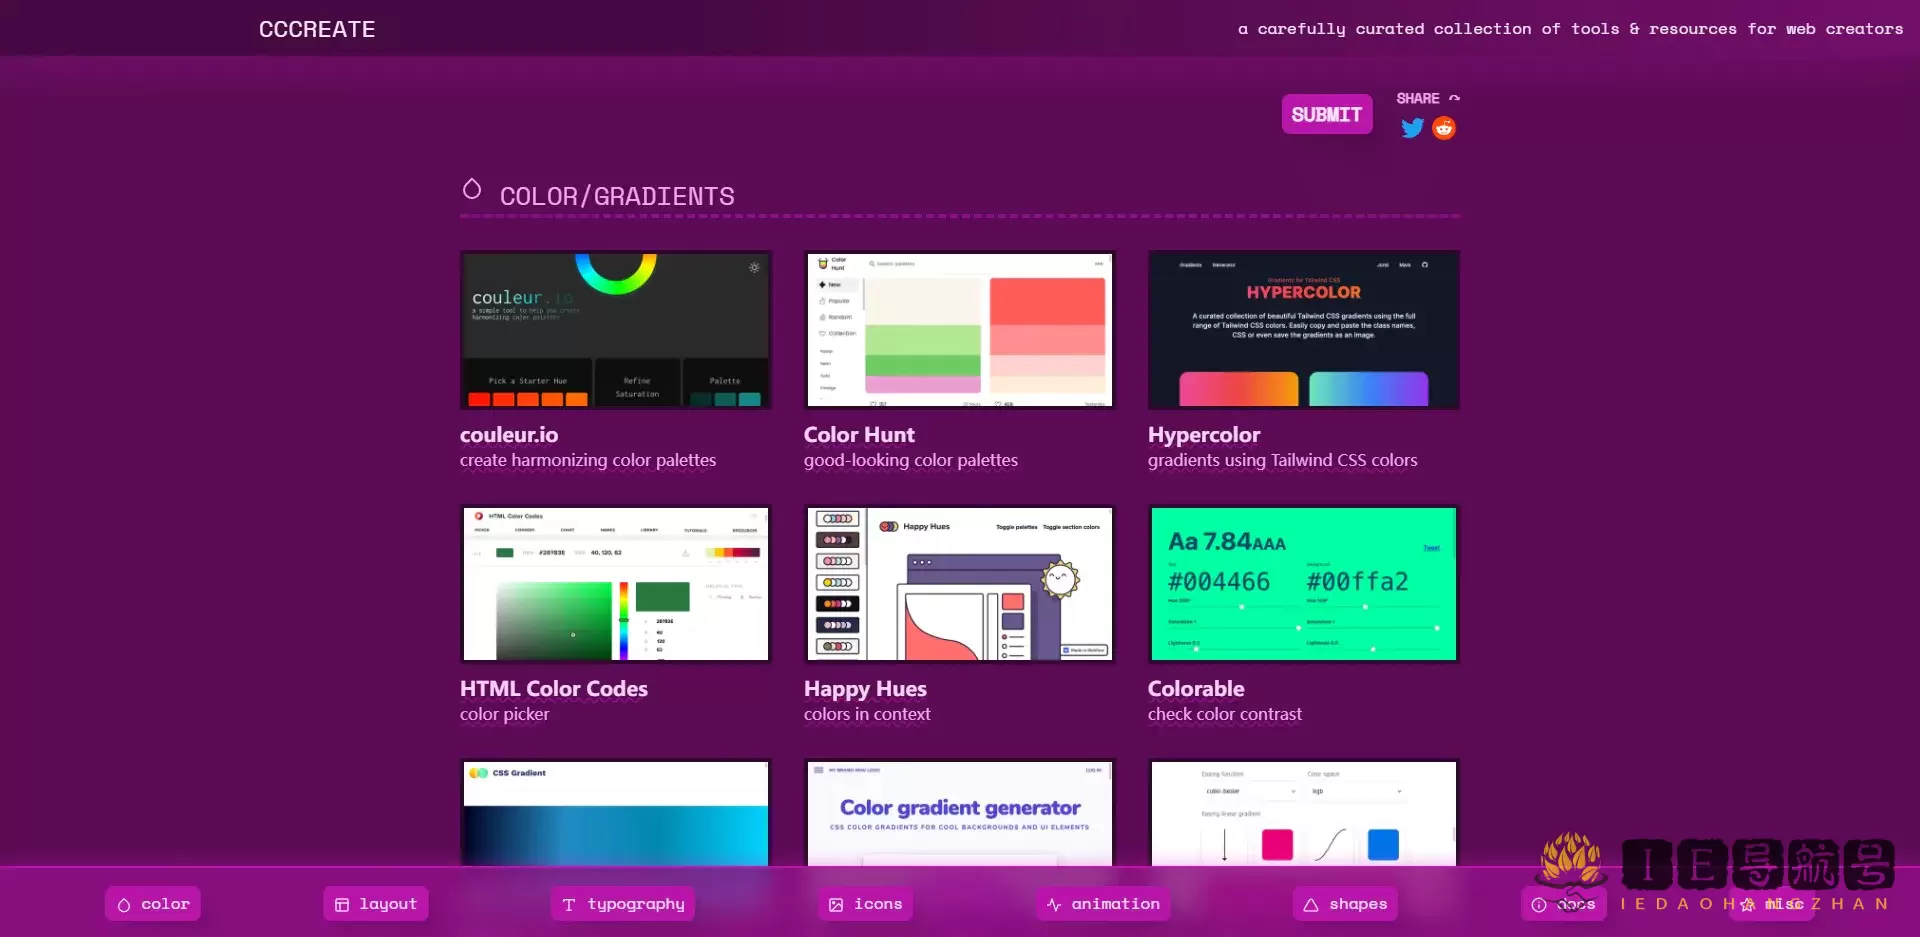Viewport: 1920px width, 937px height.
Task: Click the Hypercolor preview image
Action: point(1303,330)
